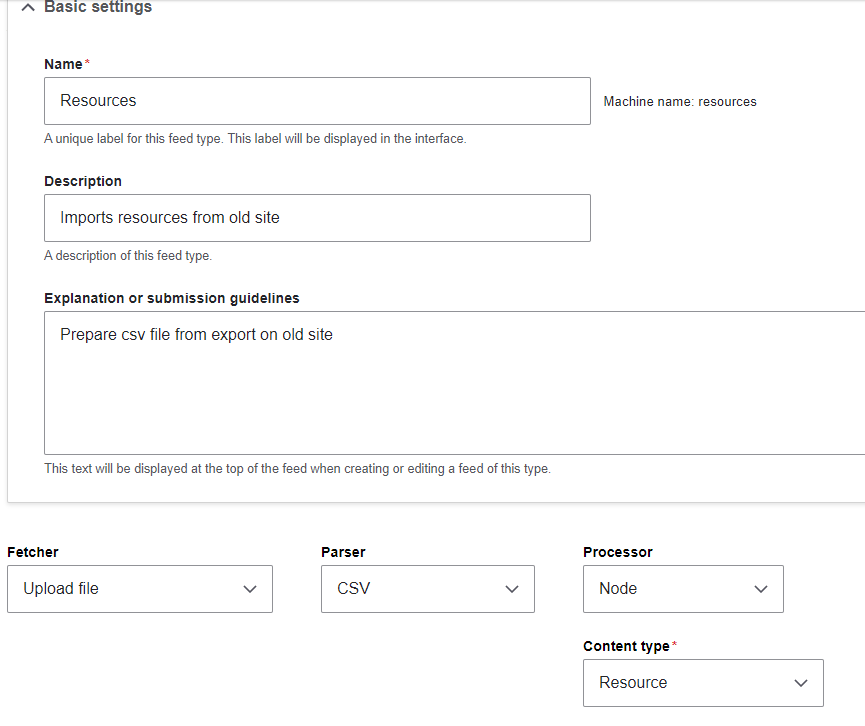Click the Parser dropdown chevron icon
Viewport: 865px width, 726px height.
511,589
